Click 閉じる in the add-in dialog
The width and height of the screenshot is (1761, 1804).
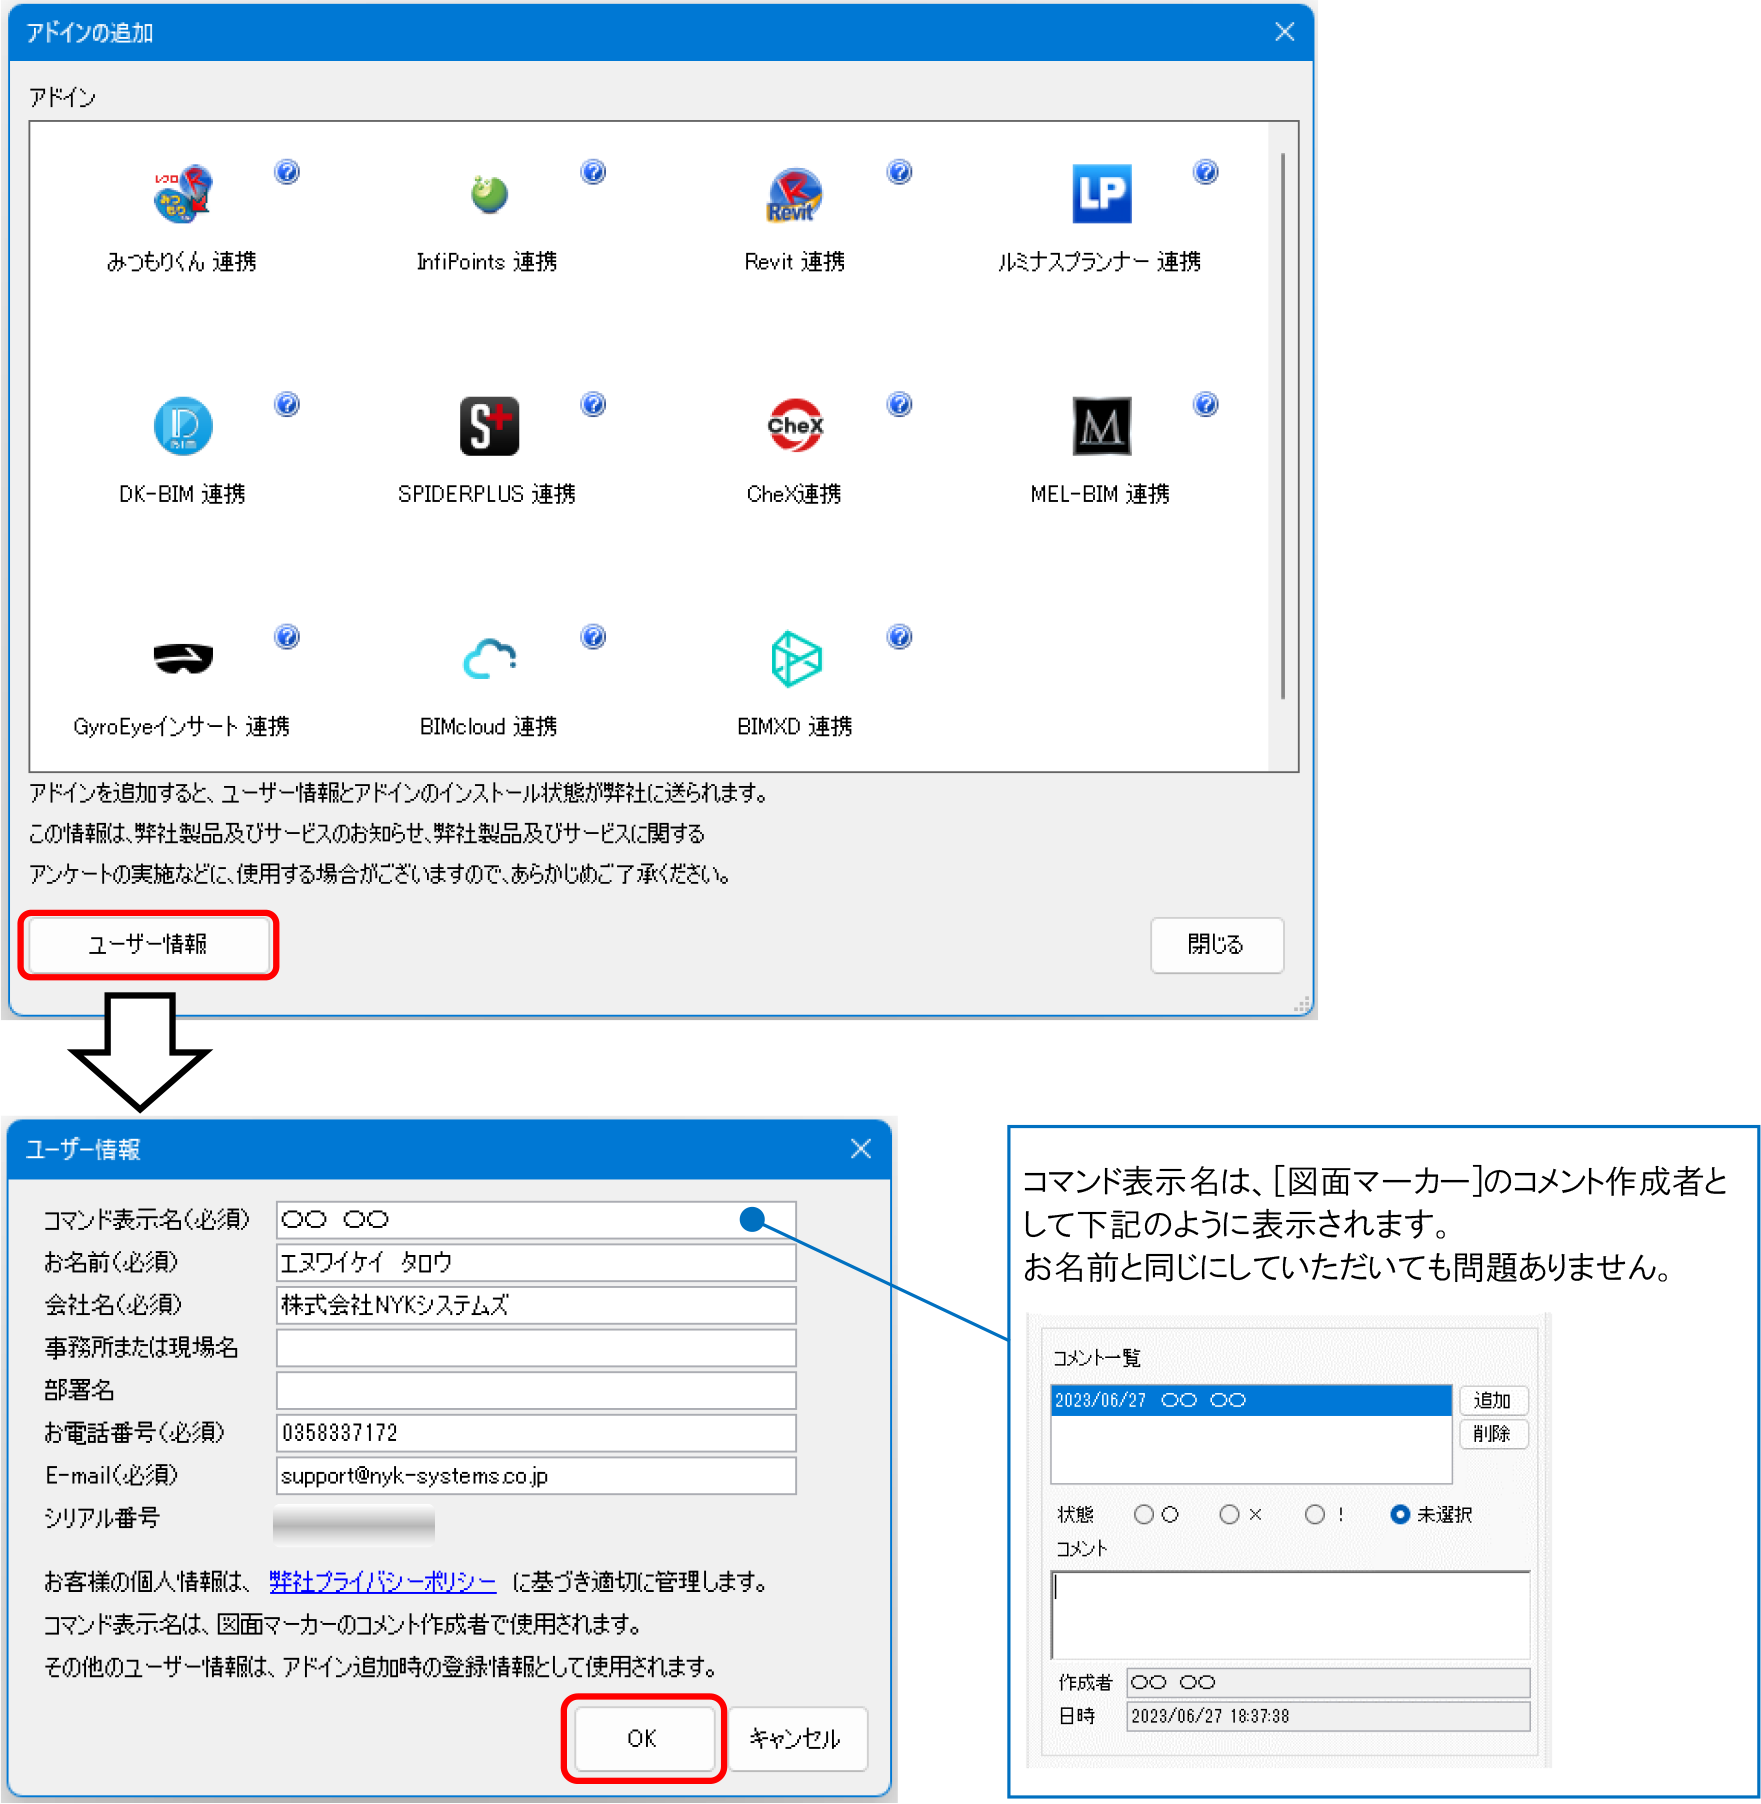[x=1216, y=945]
